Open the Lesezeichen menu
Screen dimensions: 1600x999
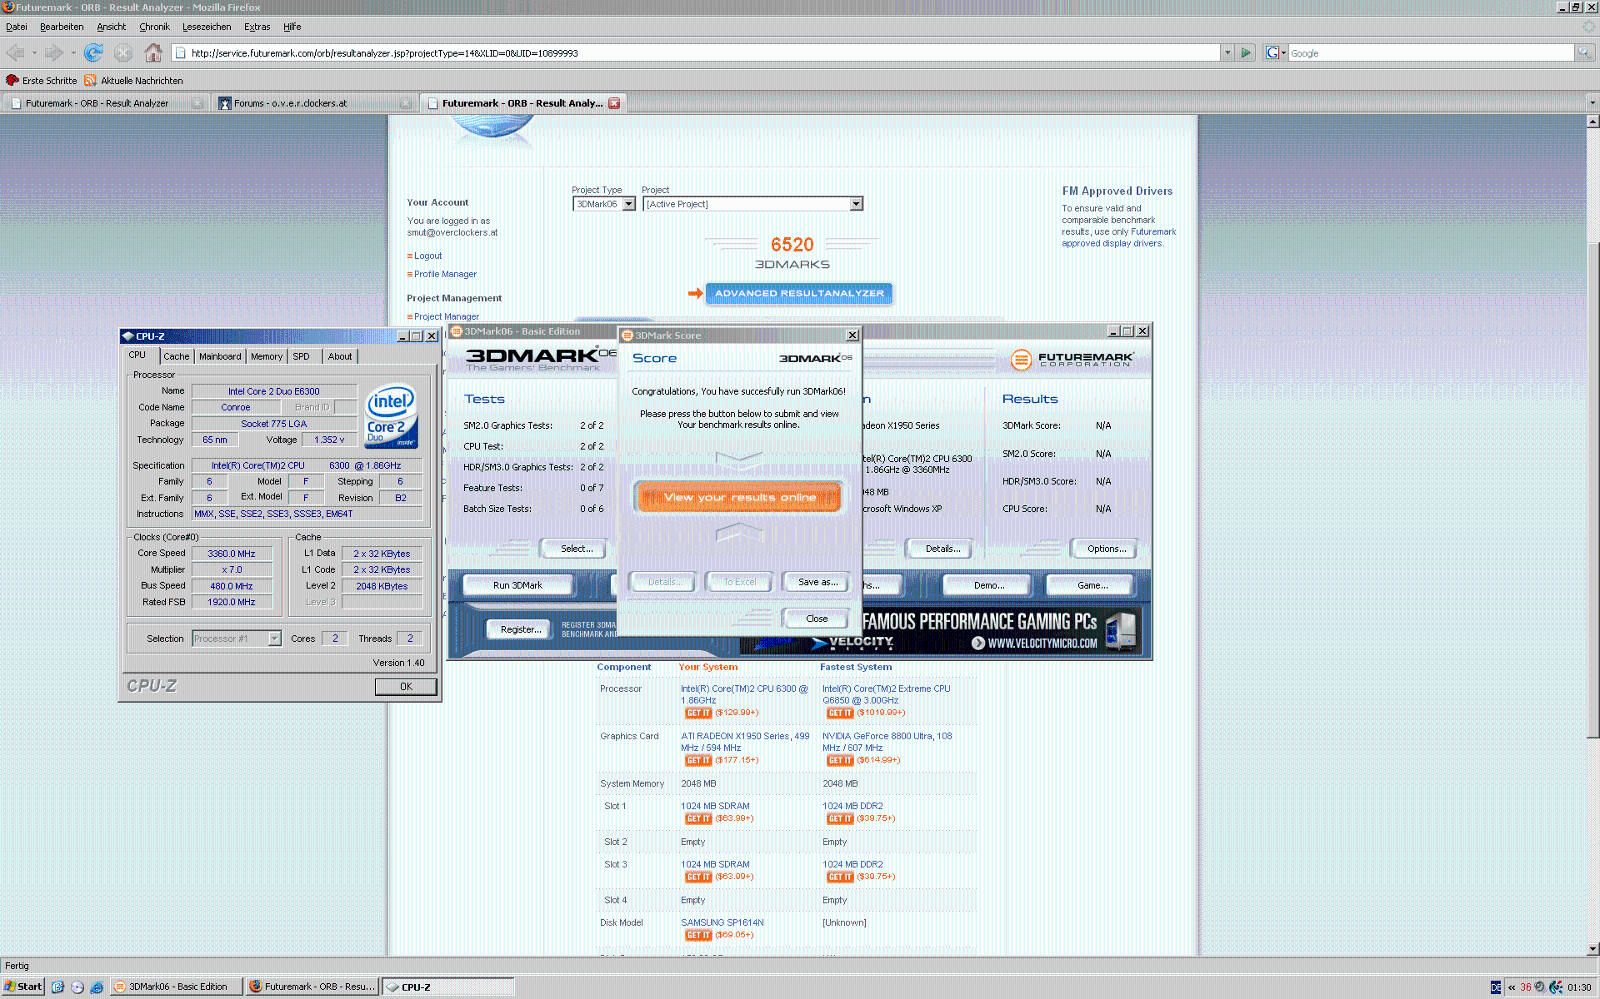point(207,27)
